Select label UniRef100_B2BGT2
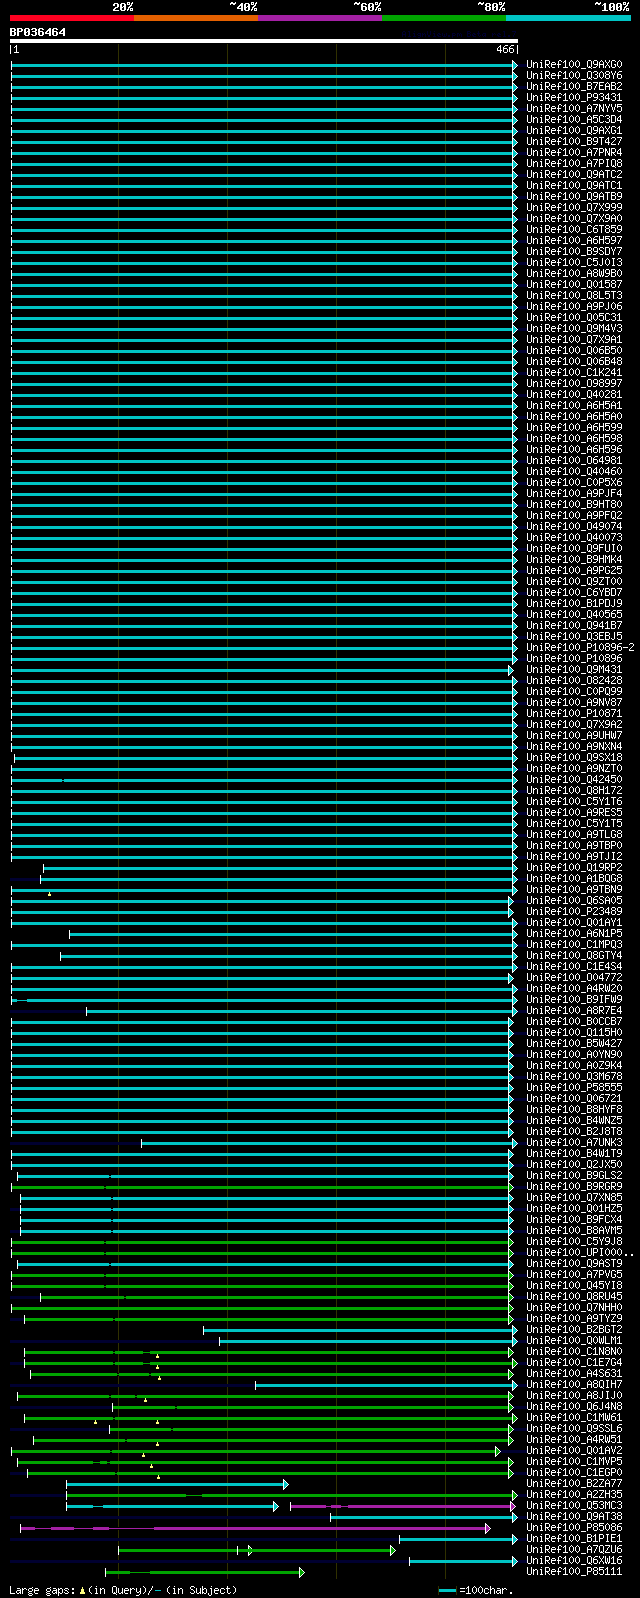The width and height of the screenshot is (640, 1598). point(574,1330)
